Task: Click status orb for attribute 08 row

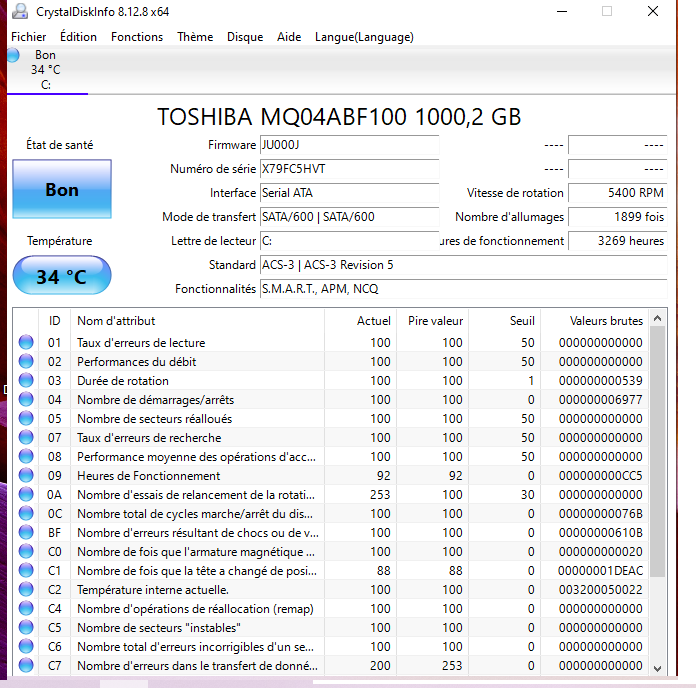Action: coord(26,456)
